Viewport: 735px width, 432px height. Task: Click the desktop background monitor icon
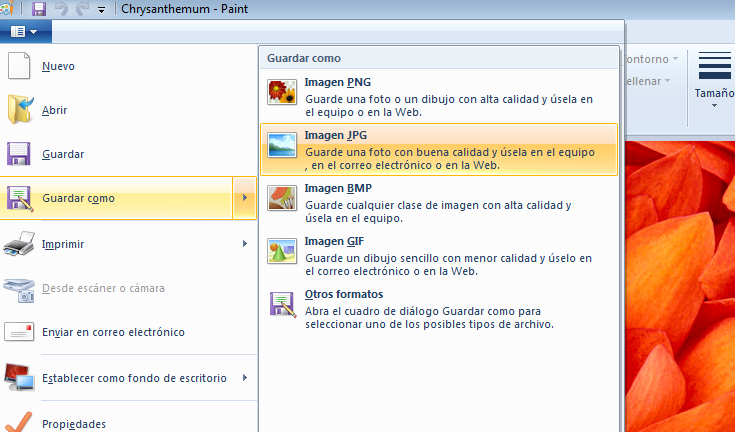click(20, 378)
